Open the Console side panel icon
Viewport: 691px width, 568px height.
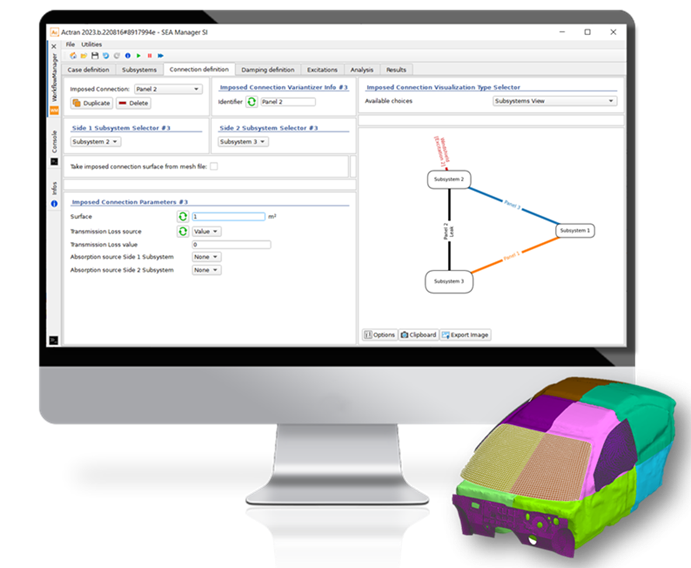pyautogui.click(x=54, y=162)
